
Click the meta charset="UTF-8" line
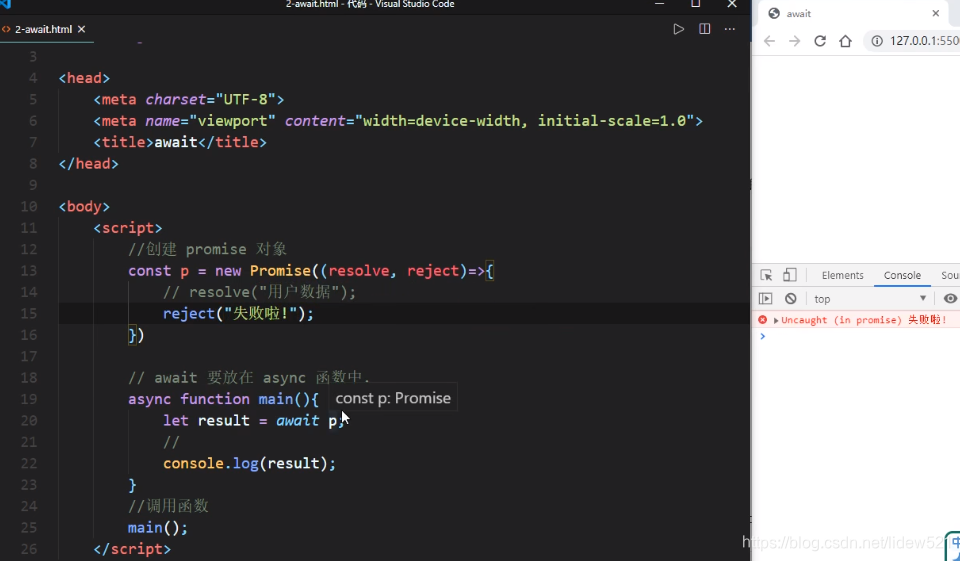[x=189, y=99]
